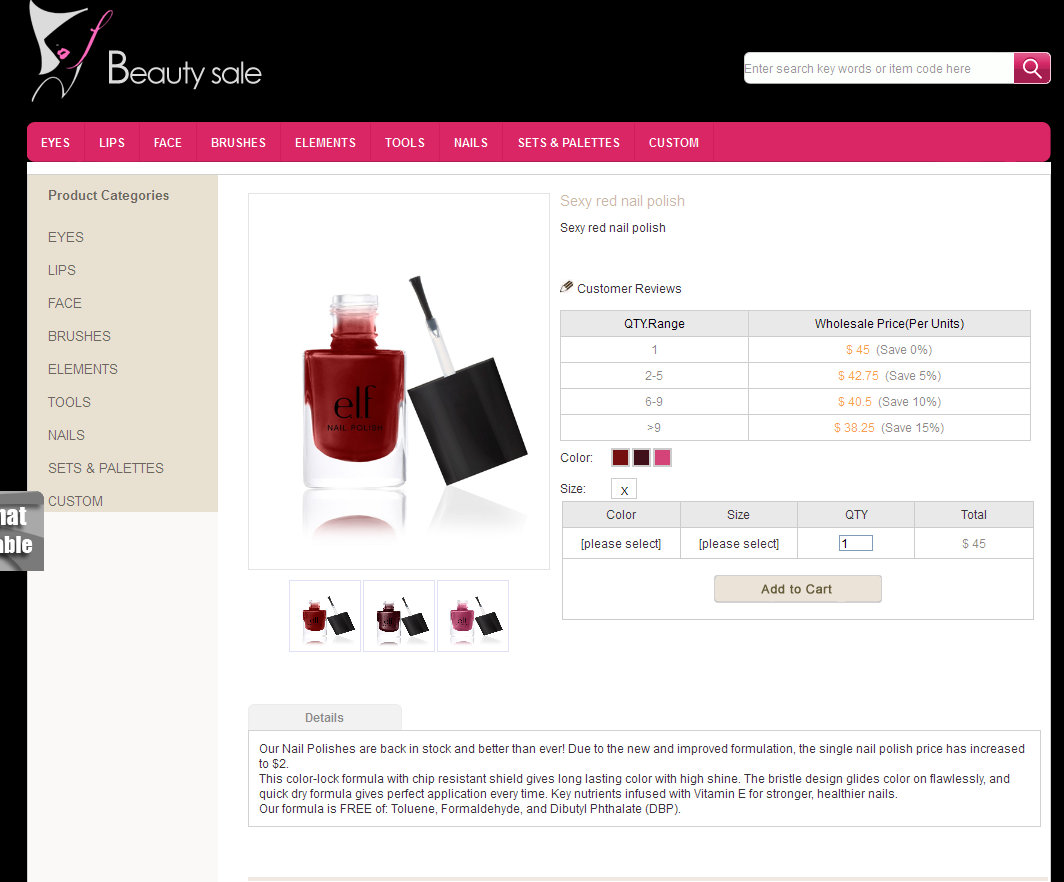The width and height of the screenshot is (1064, 882).
Task: Click the 2-5 quantity range cell
Action: pyautogui.click(x=654, y=376)
